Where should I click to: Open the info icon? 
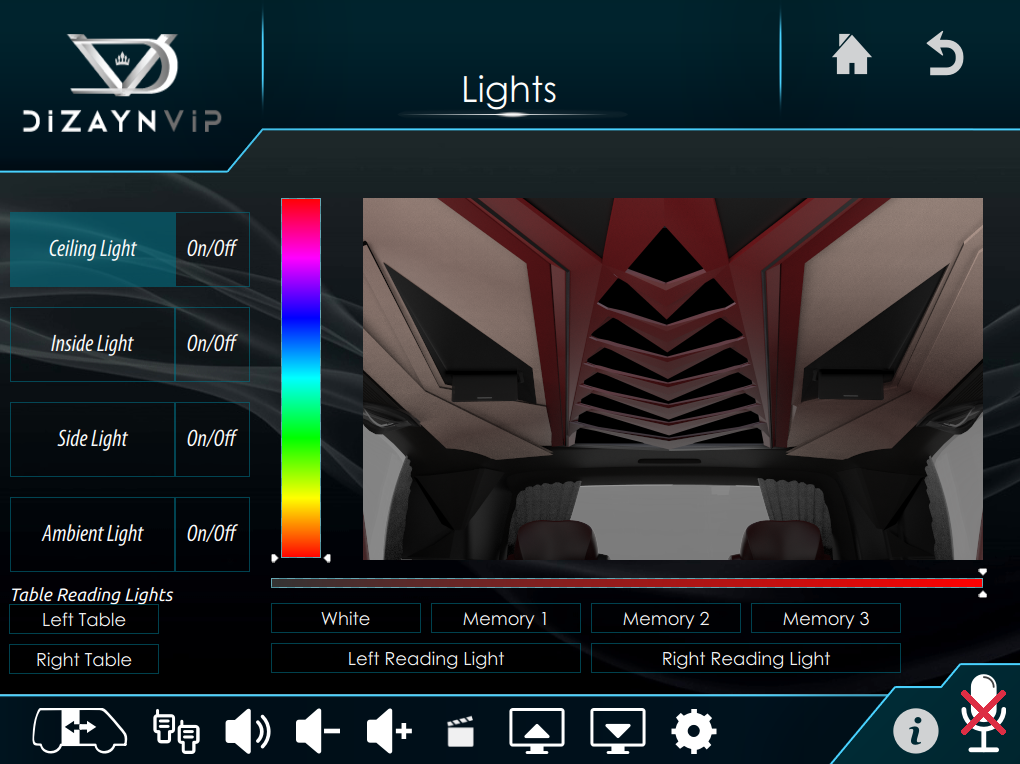point(915,732)
